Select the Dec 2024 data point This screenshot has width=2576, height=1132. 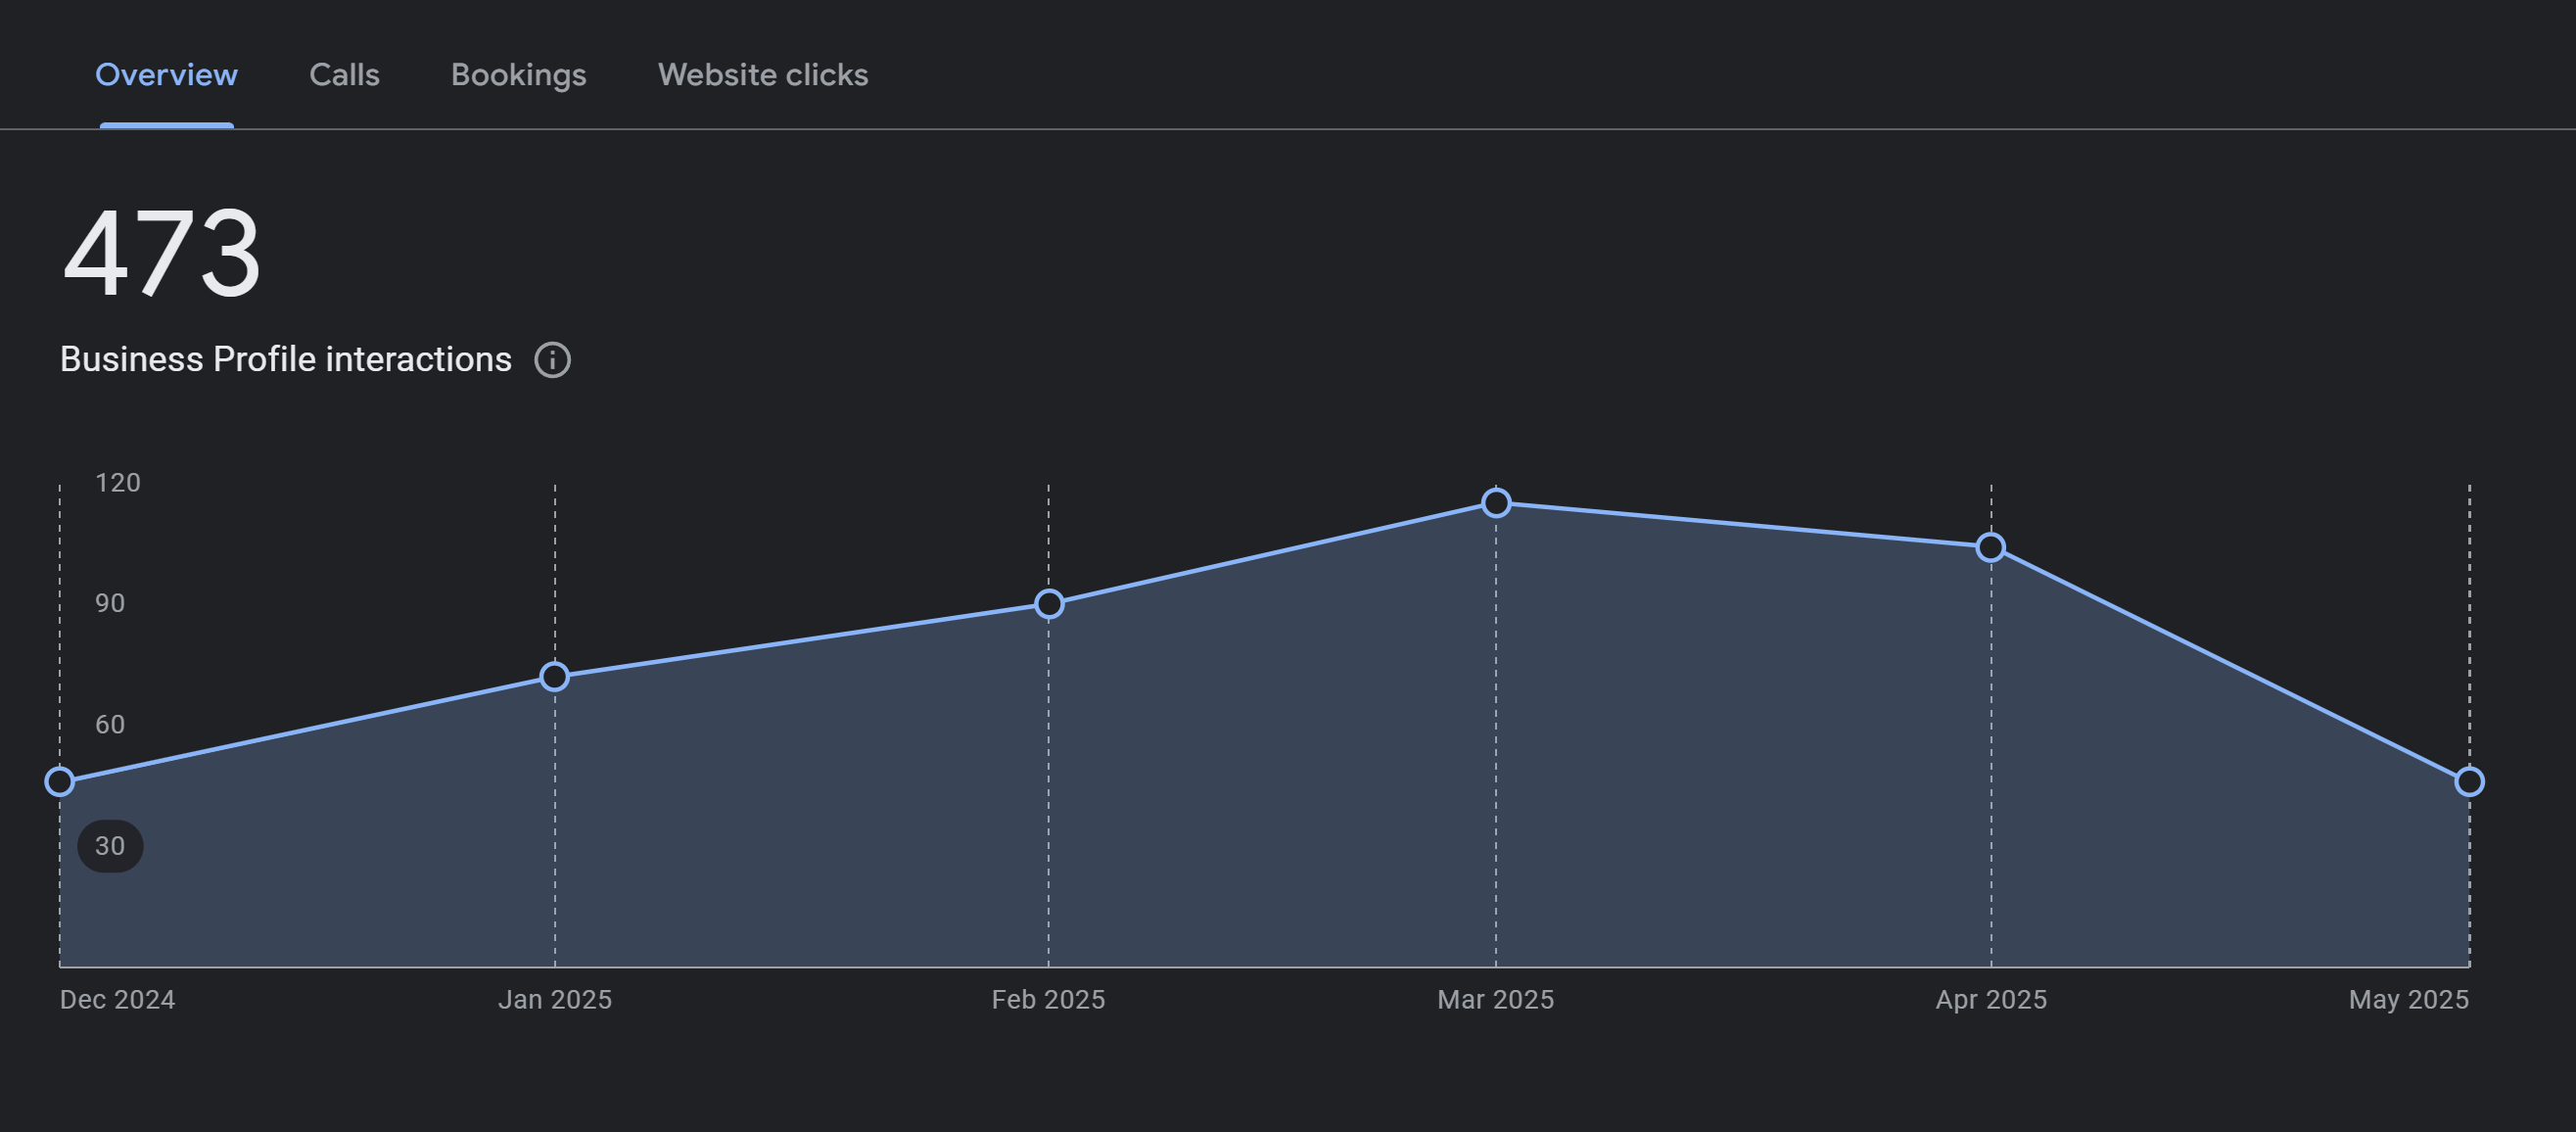60,782
